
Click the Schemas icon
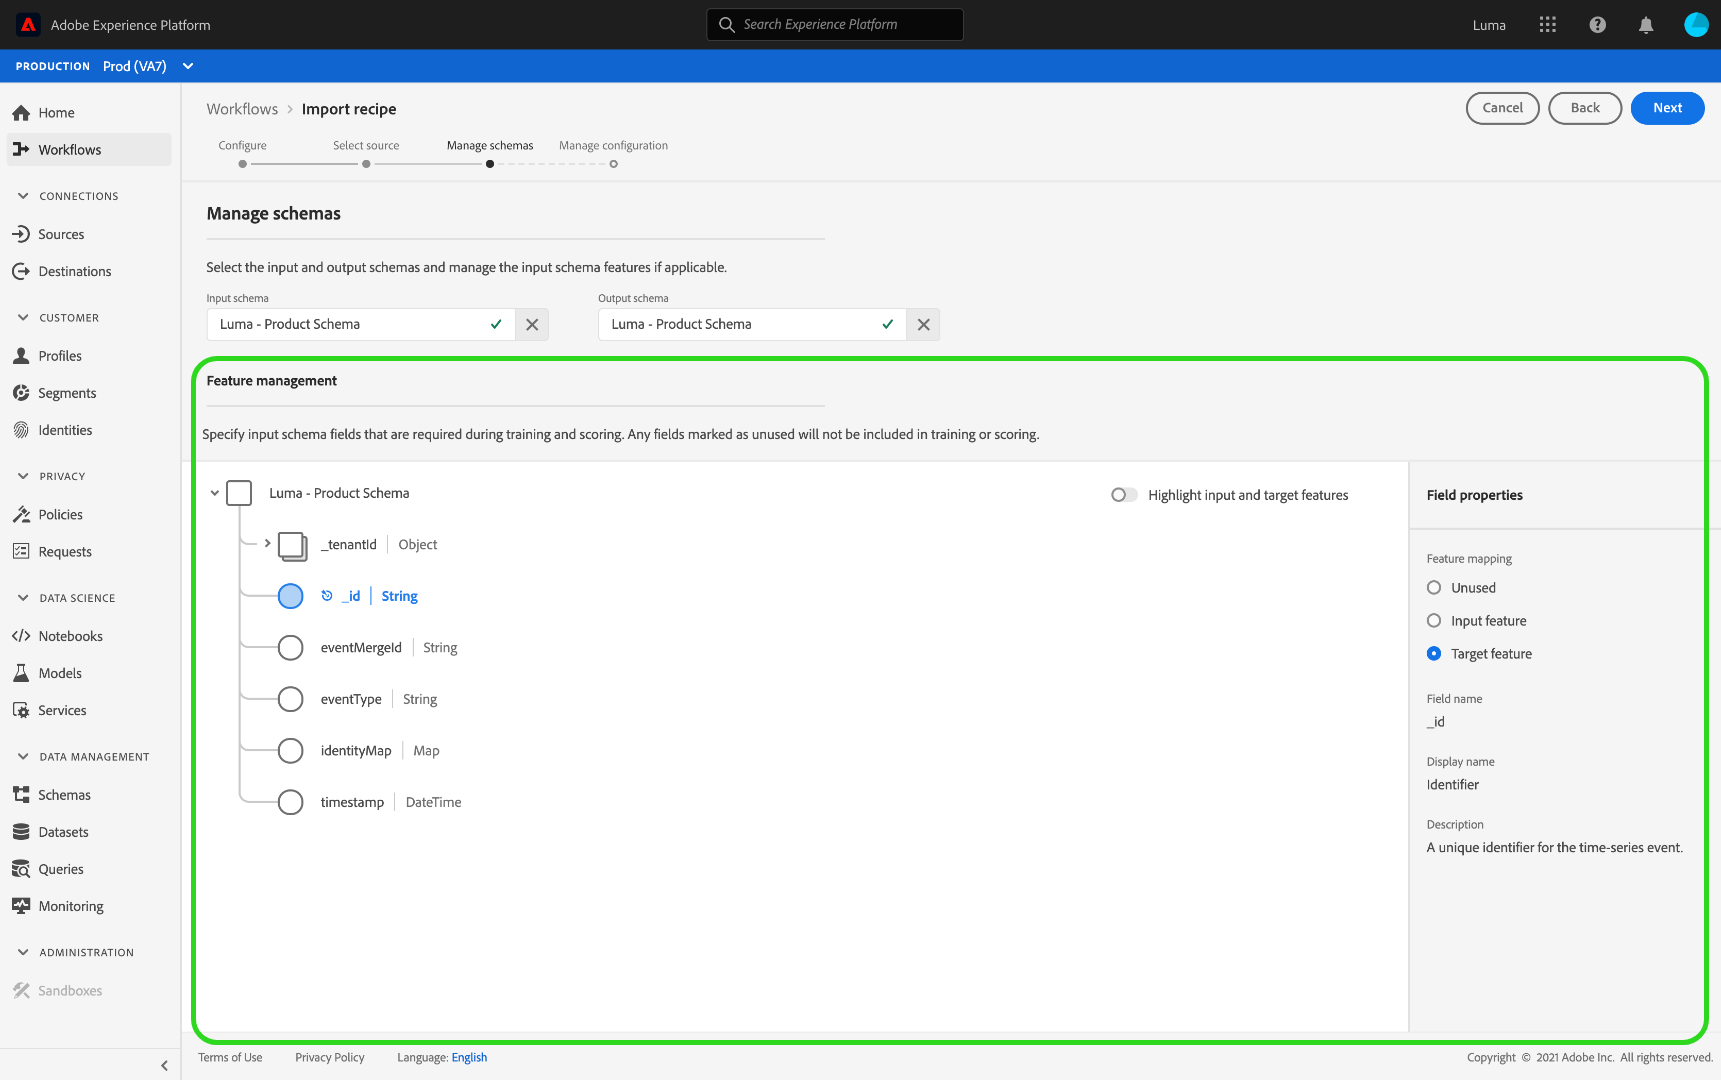[x=21, y=795]
